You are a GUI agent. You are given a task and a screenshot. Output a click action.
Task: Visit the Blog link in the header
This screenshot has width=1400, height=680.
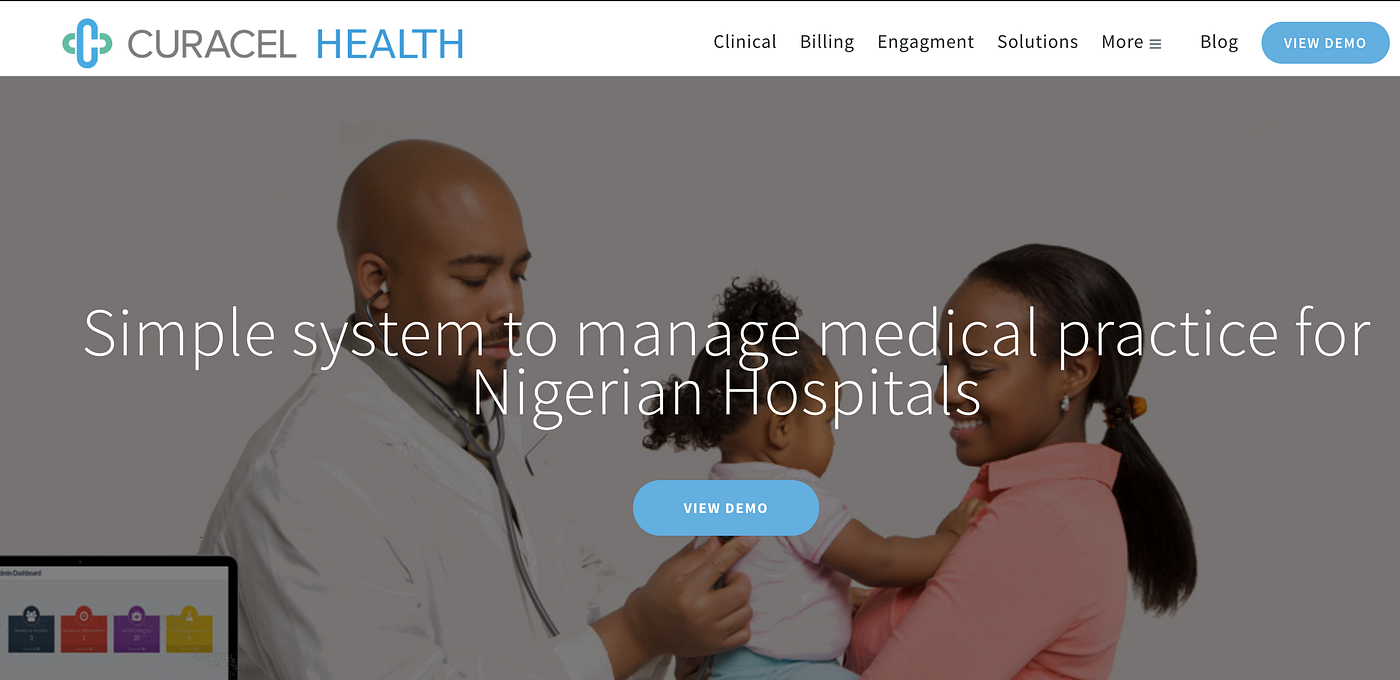[1219, 42]
